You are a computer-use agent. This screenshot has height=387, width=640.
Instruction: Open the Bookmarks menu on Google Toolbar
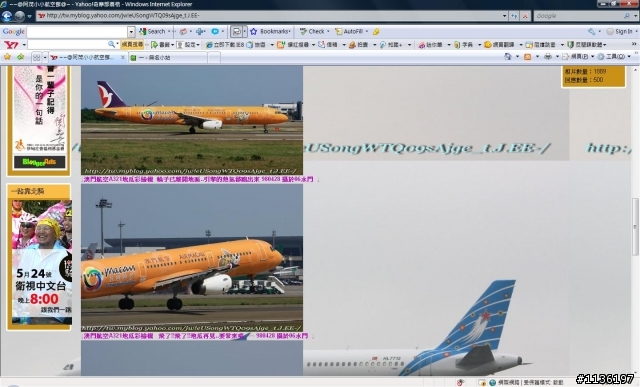pos(275,31)
